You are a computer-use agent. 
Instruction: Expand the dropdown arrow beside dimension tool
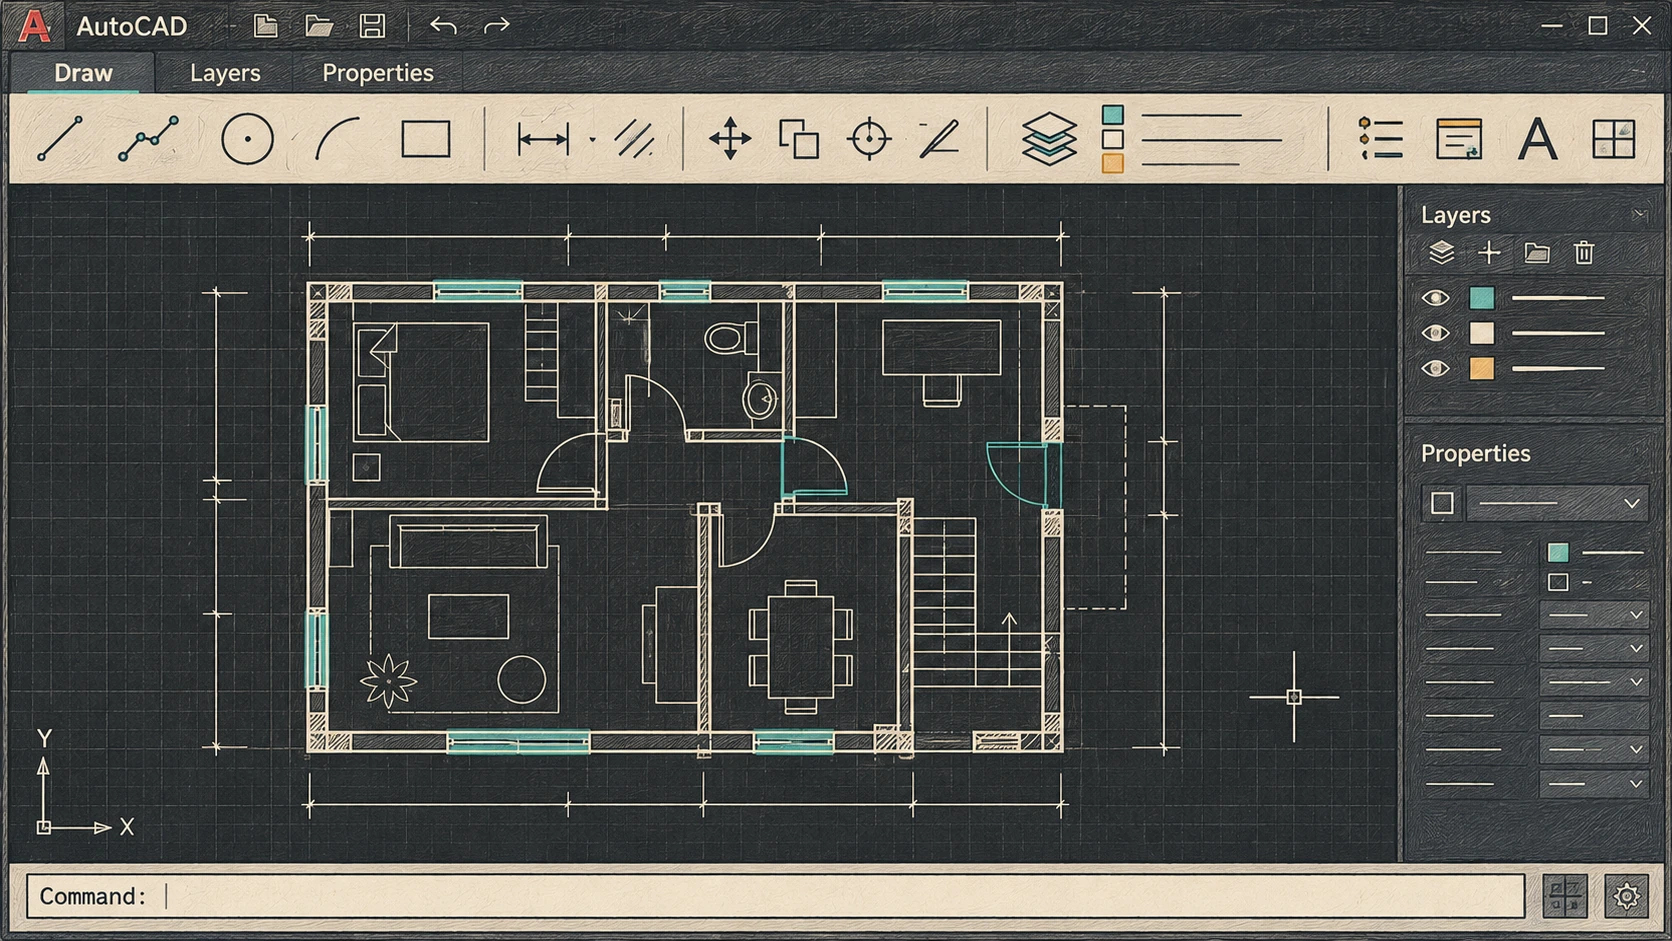(x=593, y=140)
